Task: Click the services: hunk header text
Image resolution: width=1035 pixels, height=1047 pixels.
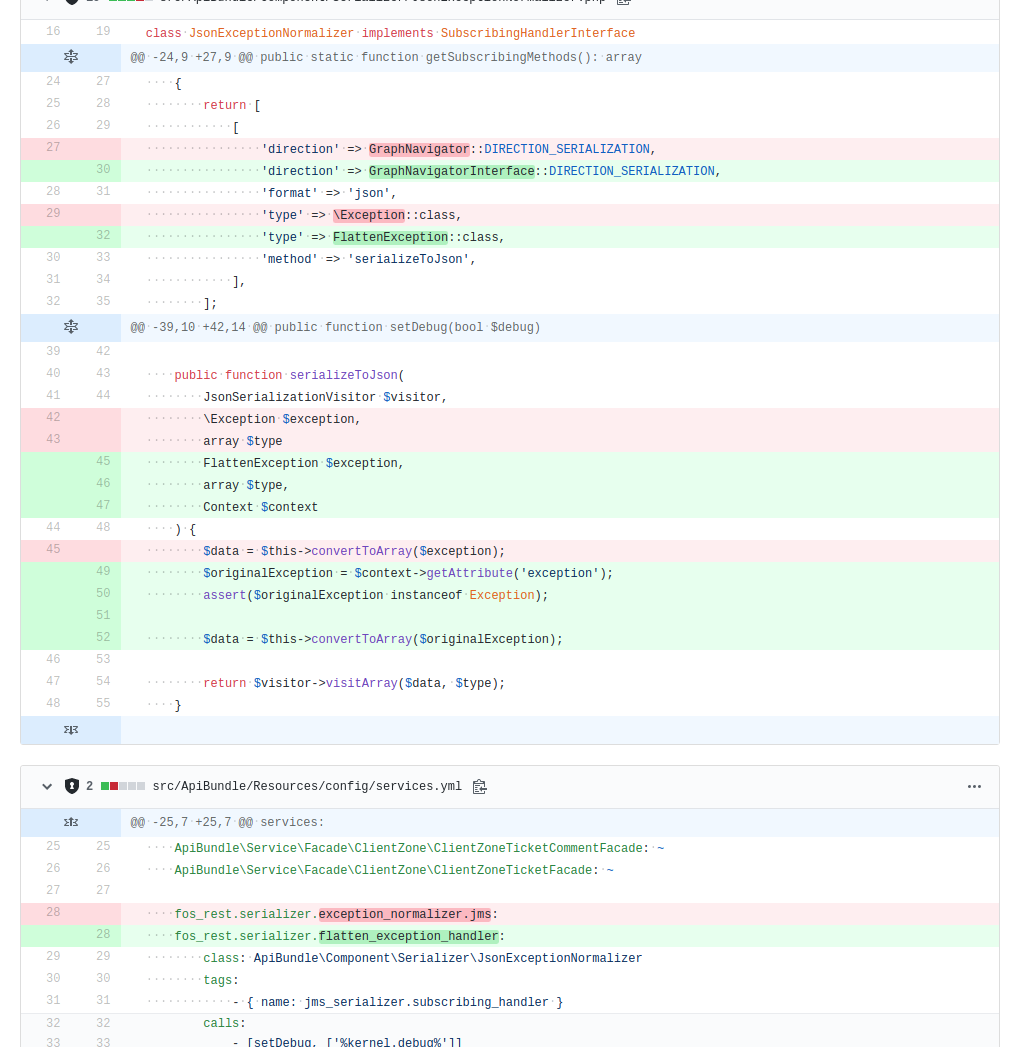Action: coord(227,822)
